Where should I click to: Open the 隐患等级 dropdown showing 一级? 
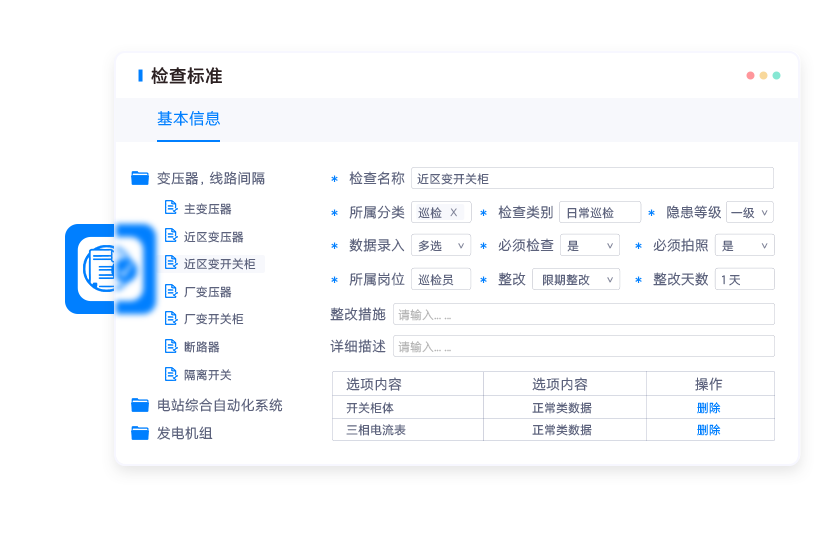pyautogui.click(x=750, y=212)
